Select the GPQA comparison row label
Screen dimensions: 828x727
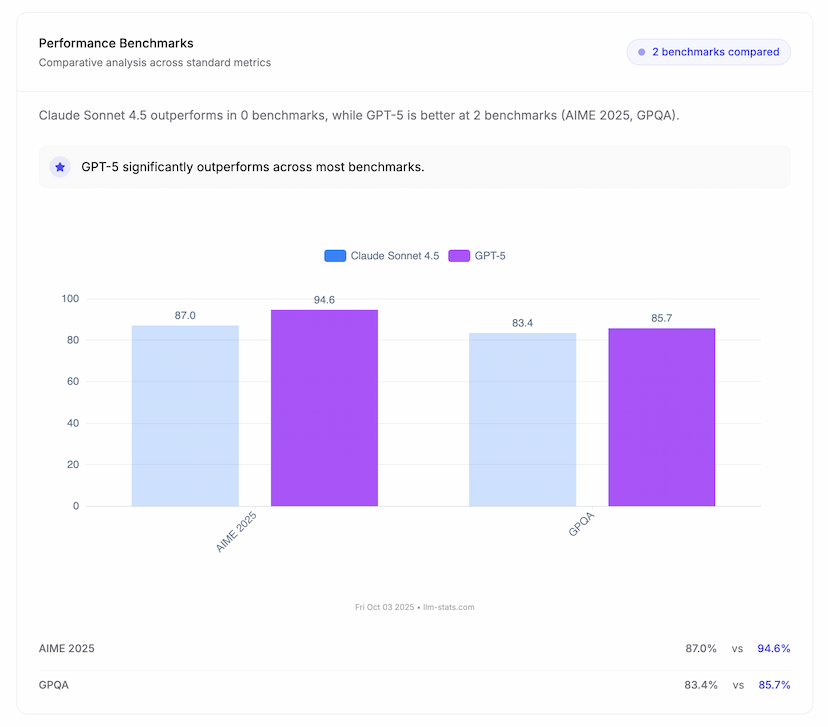pyautogui.click(x=54, y=685)
